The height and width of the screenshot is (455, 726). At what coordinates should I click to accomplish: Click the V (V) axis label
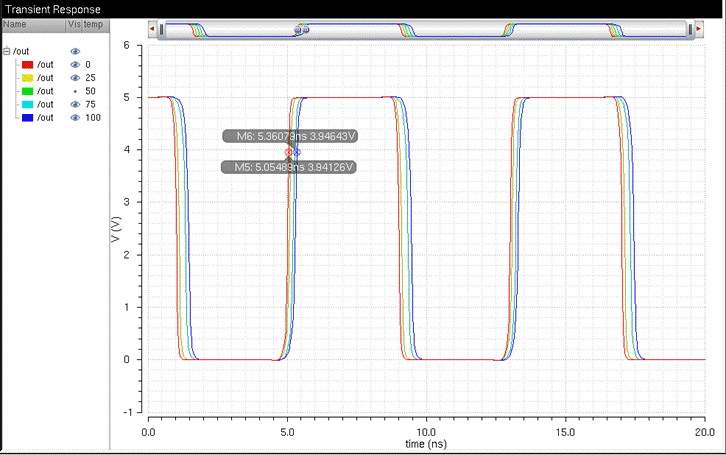pyautogui.click(x=116, y=229)
